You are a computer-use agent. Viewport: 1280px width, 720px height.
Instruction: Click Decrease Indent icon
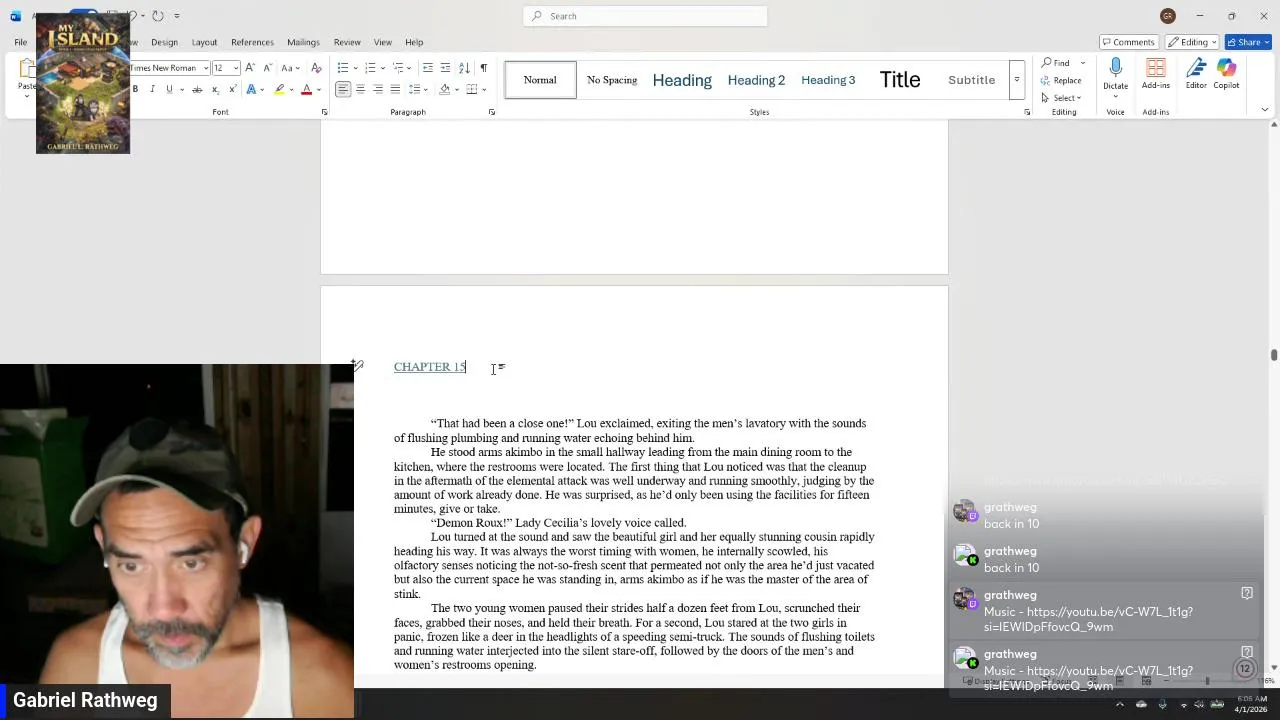click(428, 68)
